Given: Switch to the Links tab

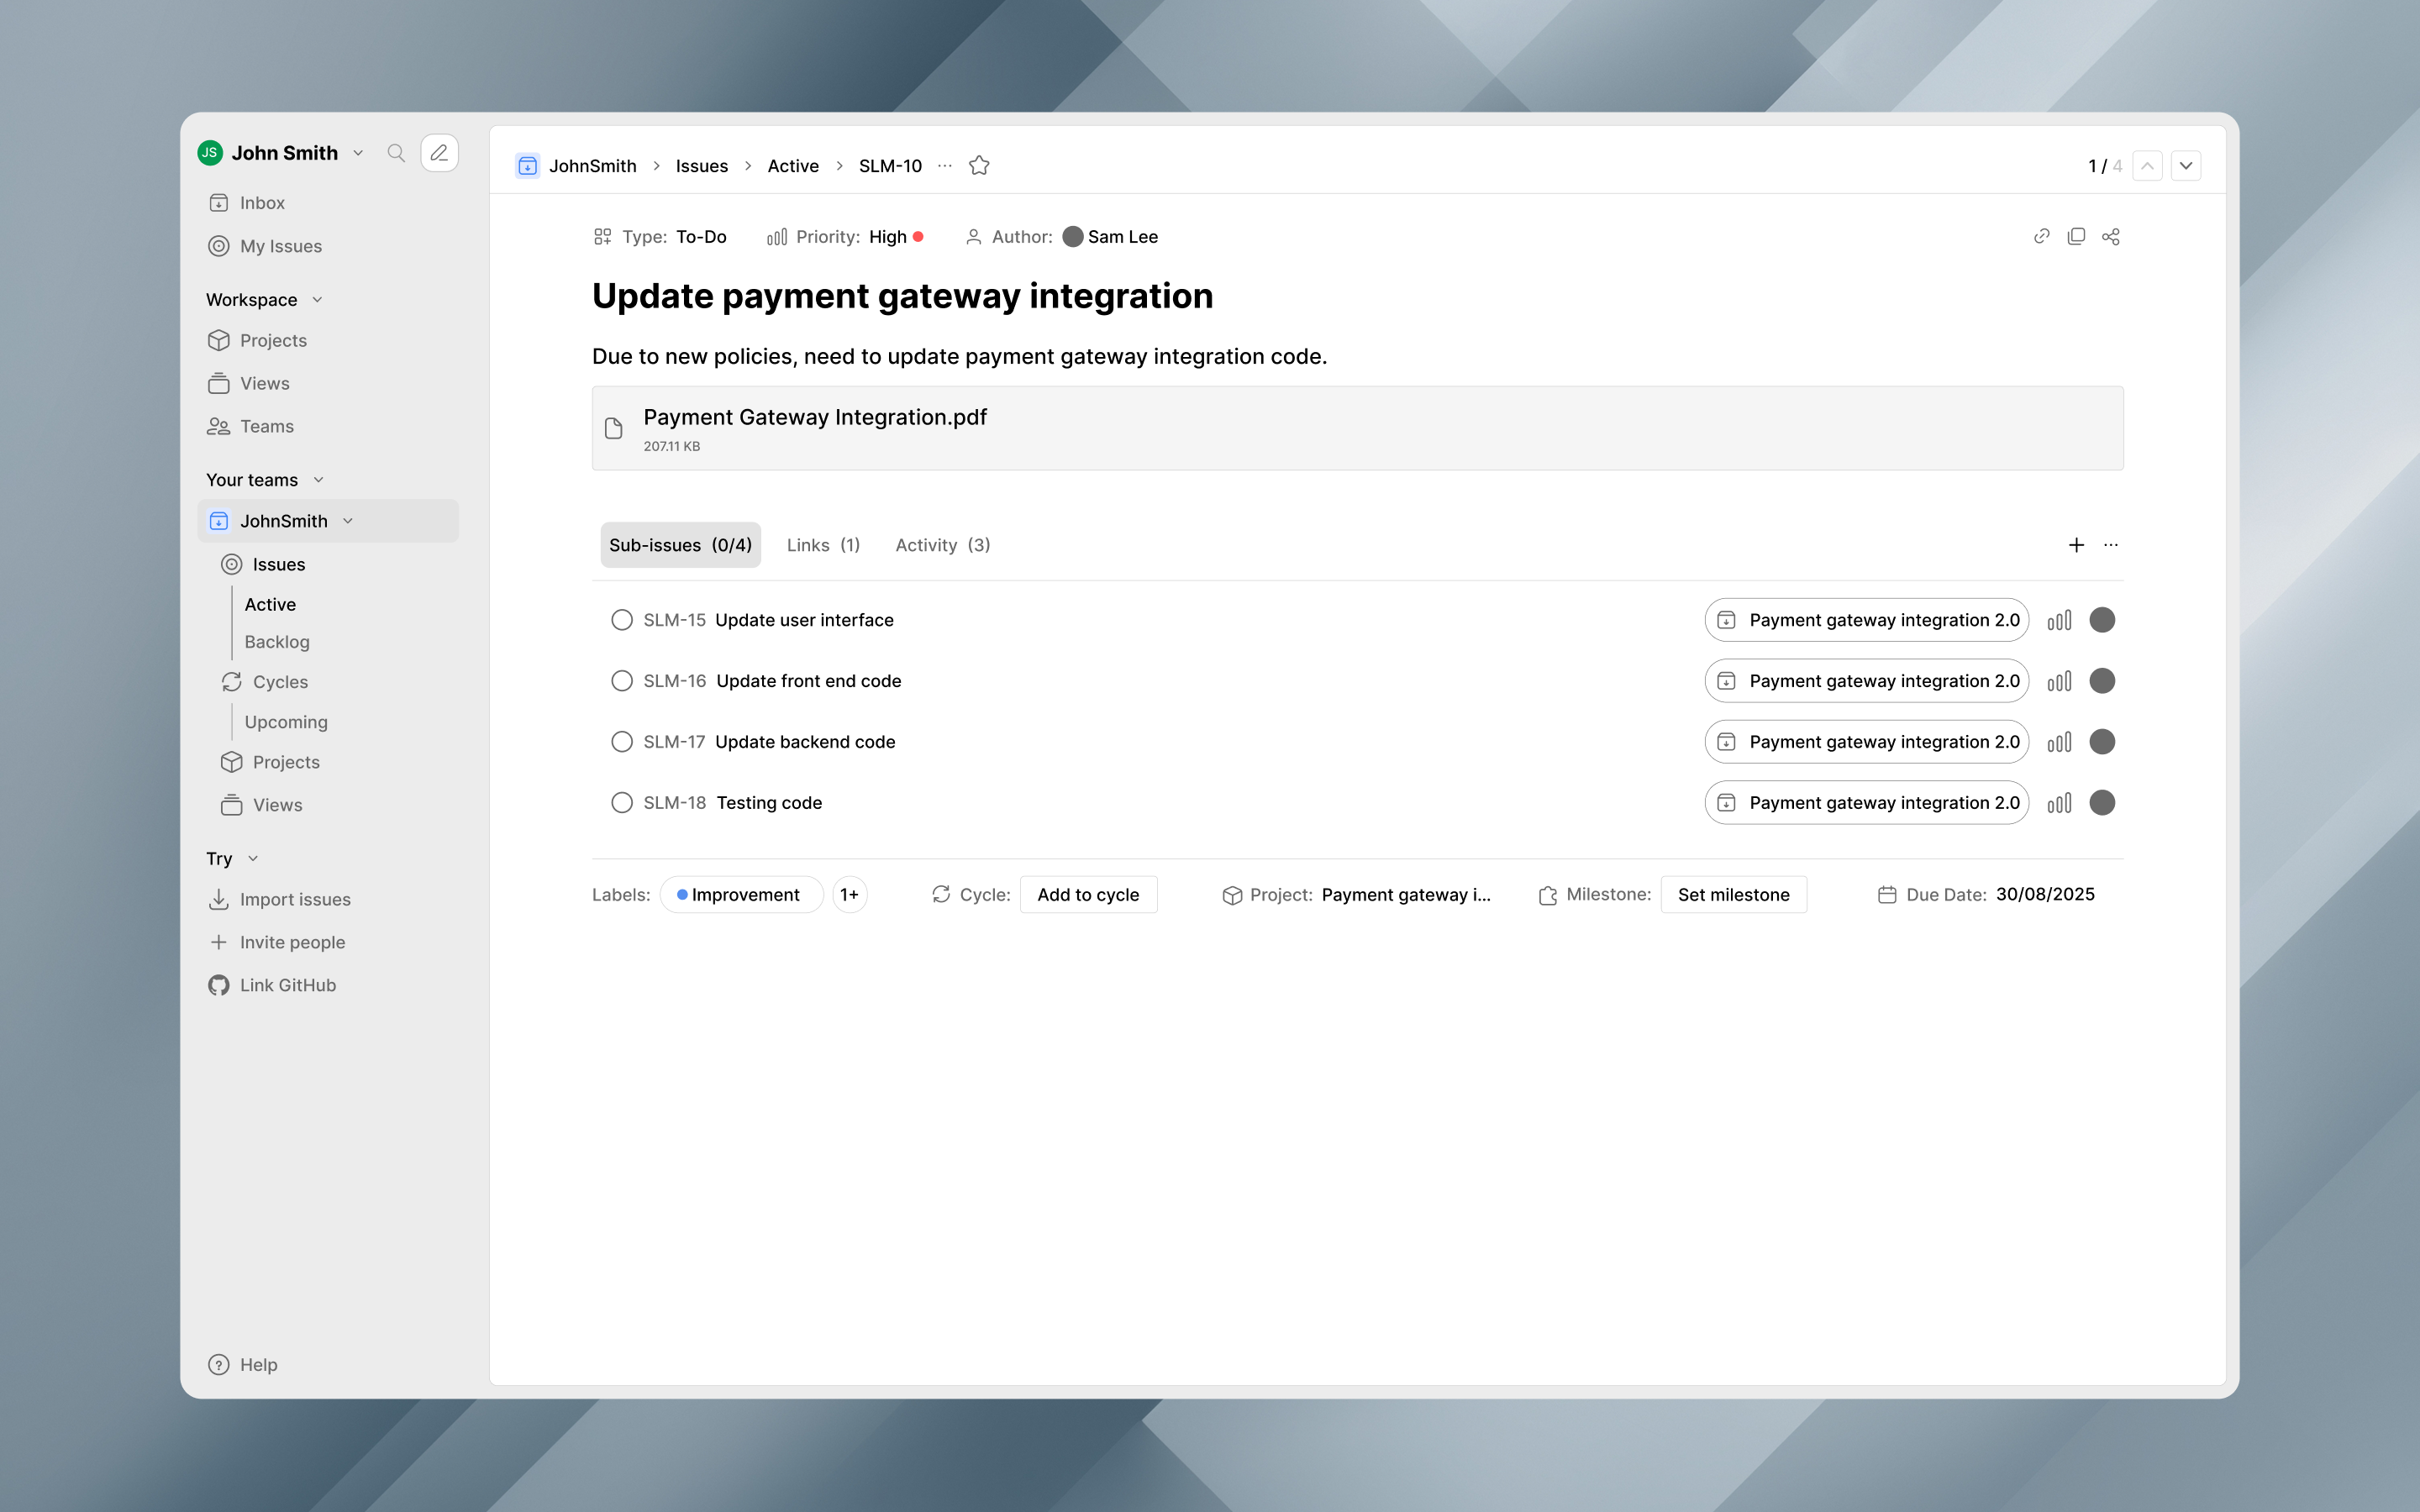Looking at the screenshot, I should tap(823, 545).
